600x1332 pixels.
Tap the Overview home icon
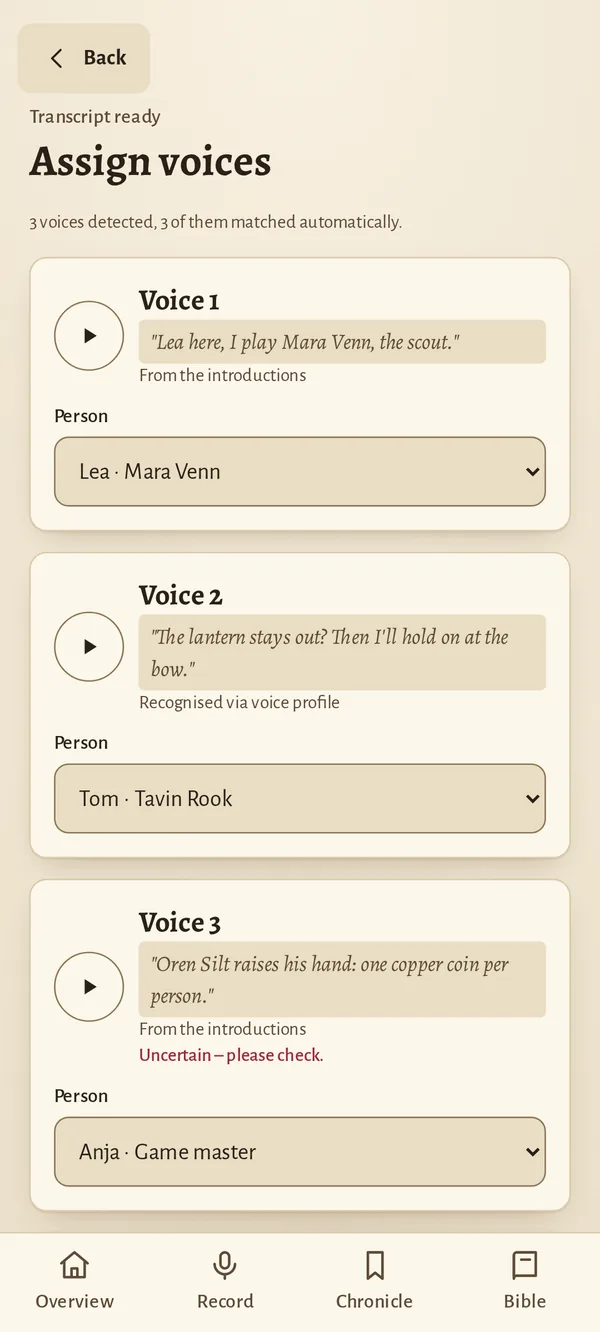pyautogui.click(x=74, y=1265)
